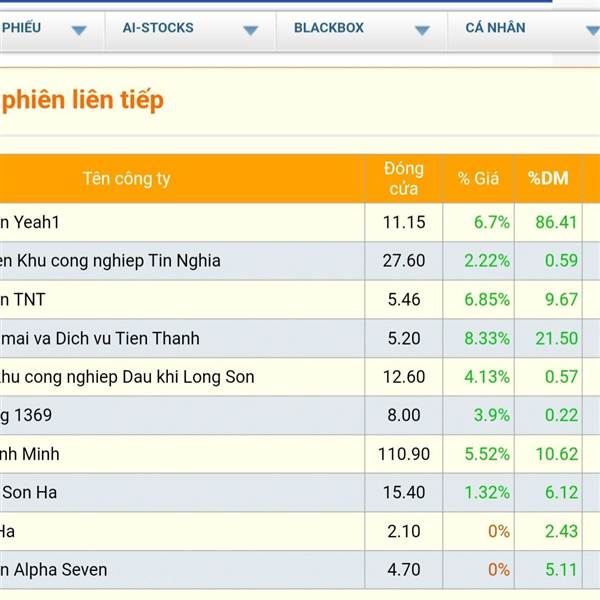Expand the CÁ NHÂN dropdown arrow
The width and height of the screenshot is (600, 600).
click(593, 30)
